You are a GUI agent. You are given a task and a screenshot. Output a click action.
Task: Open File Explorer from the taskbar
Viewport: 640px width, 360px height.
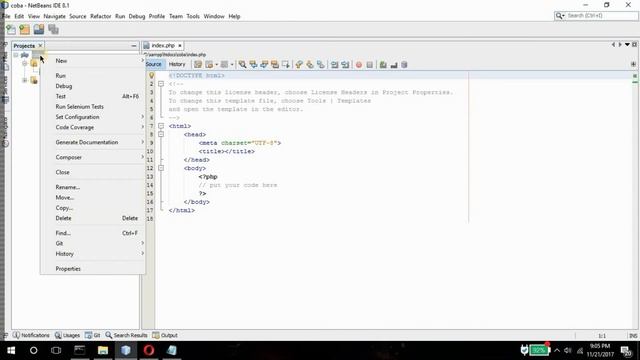click(x=103, y=350)
